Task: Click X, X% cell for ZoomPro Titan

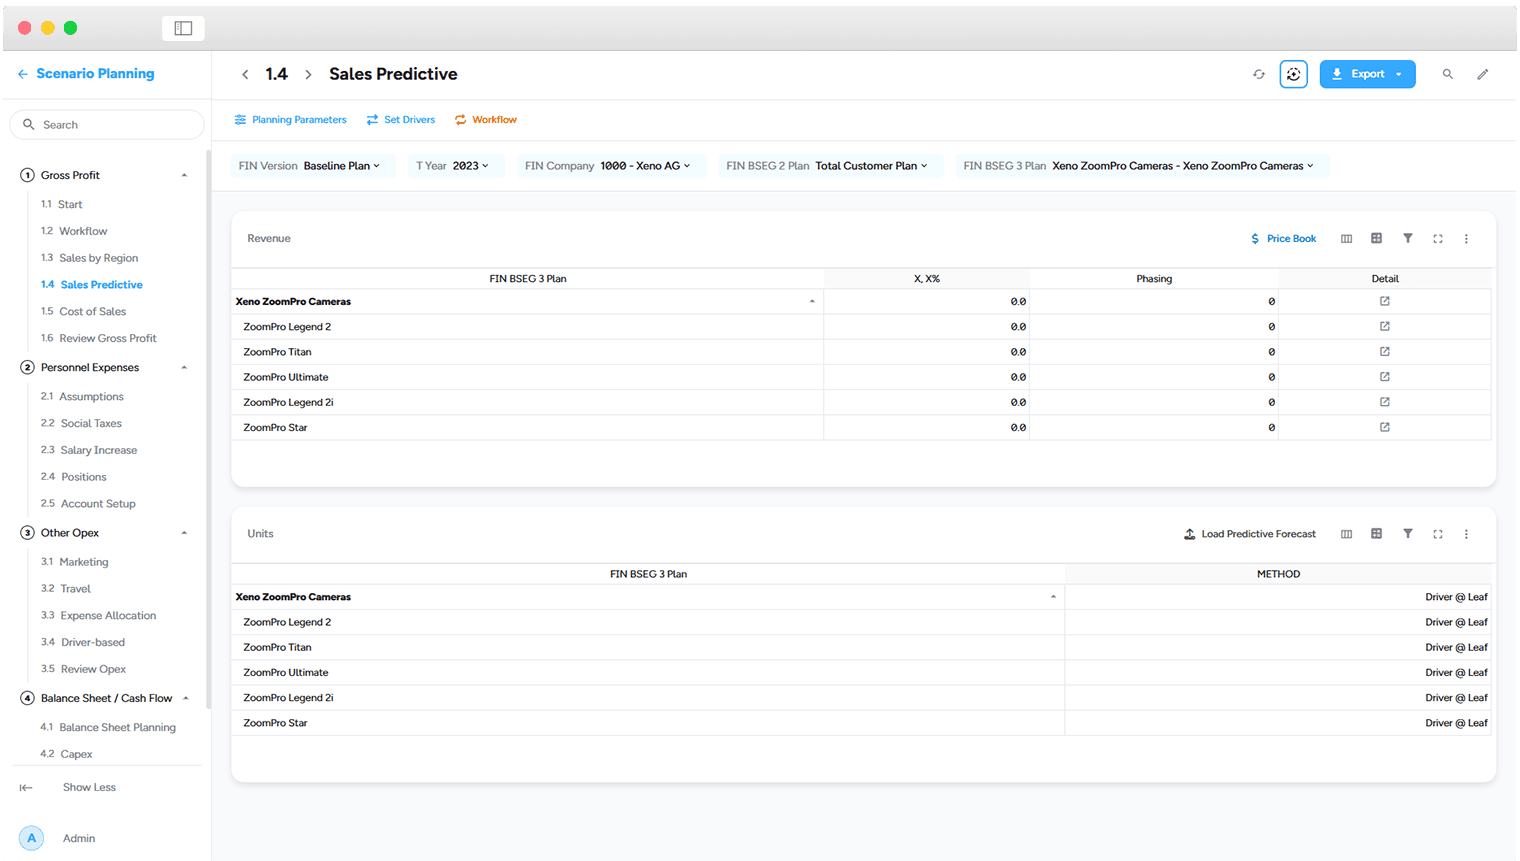Action: [926, 352]
